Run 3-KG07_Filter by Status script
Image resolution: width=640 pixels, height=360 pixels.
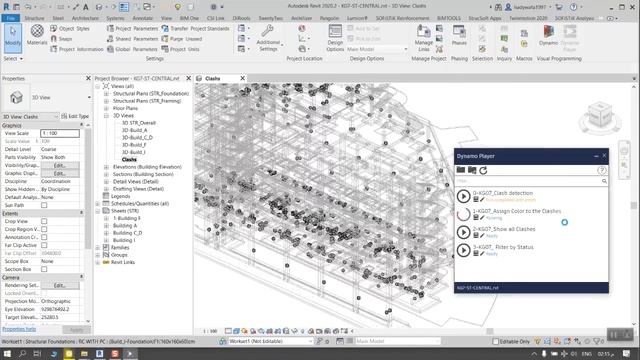tap(463, 250)
